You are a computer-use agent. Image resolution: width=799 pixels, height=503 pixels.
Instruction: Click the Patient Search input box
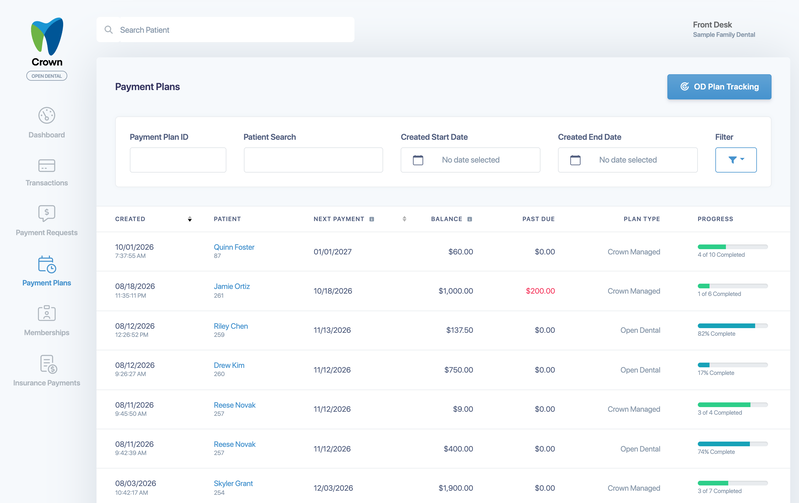[313, 160]
